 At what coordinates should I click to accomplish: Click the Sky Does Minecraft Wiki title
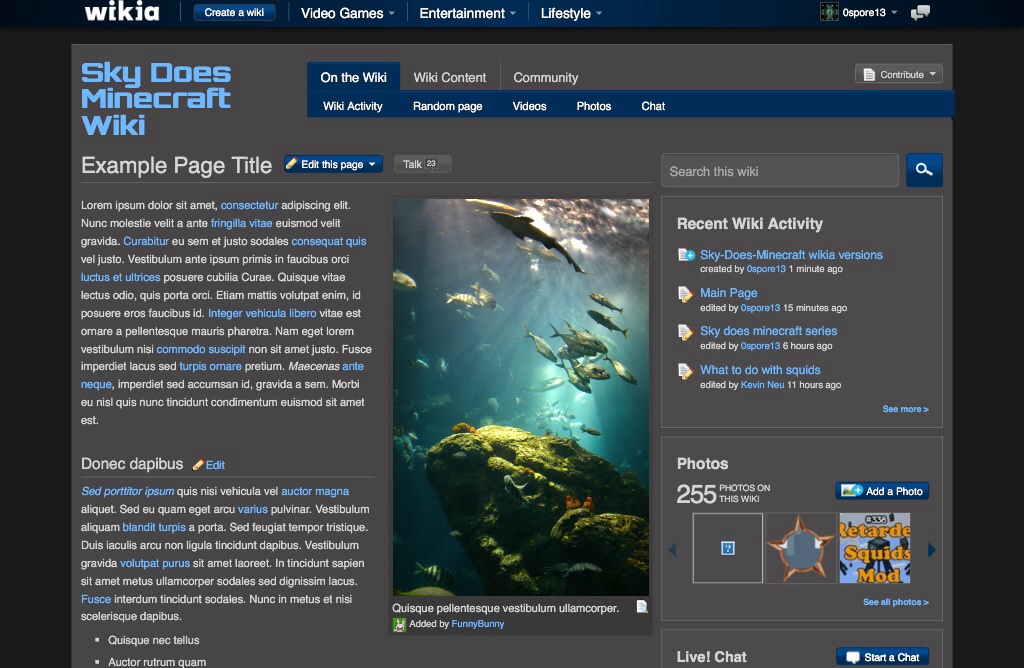(156, 99)
